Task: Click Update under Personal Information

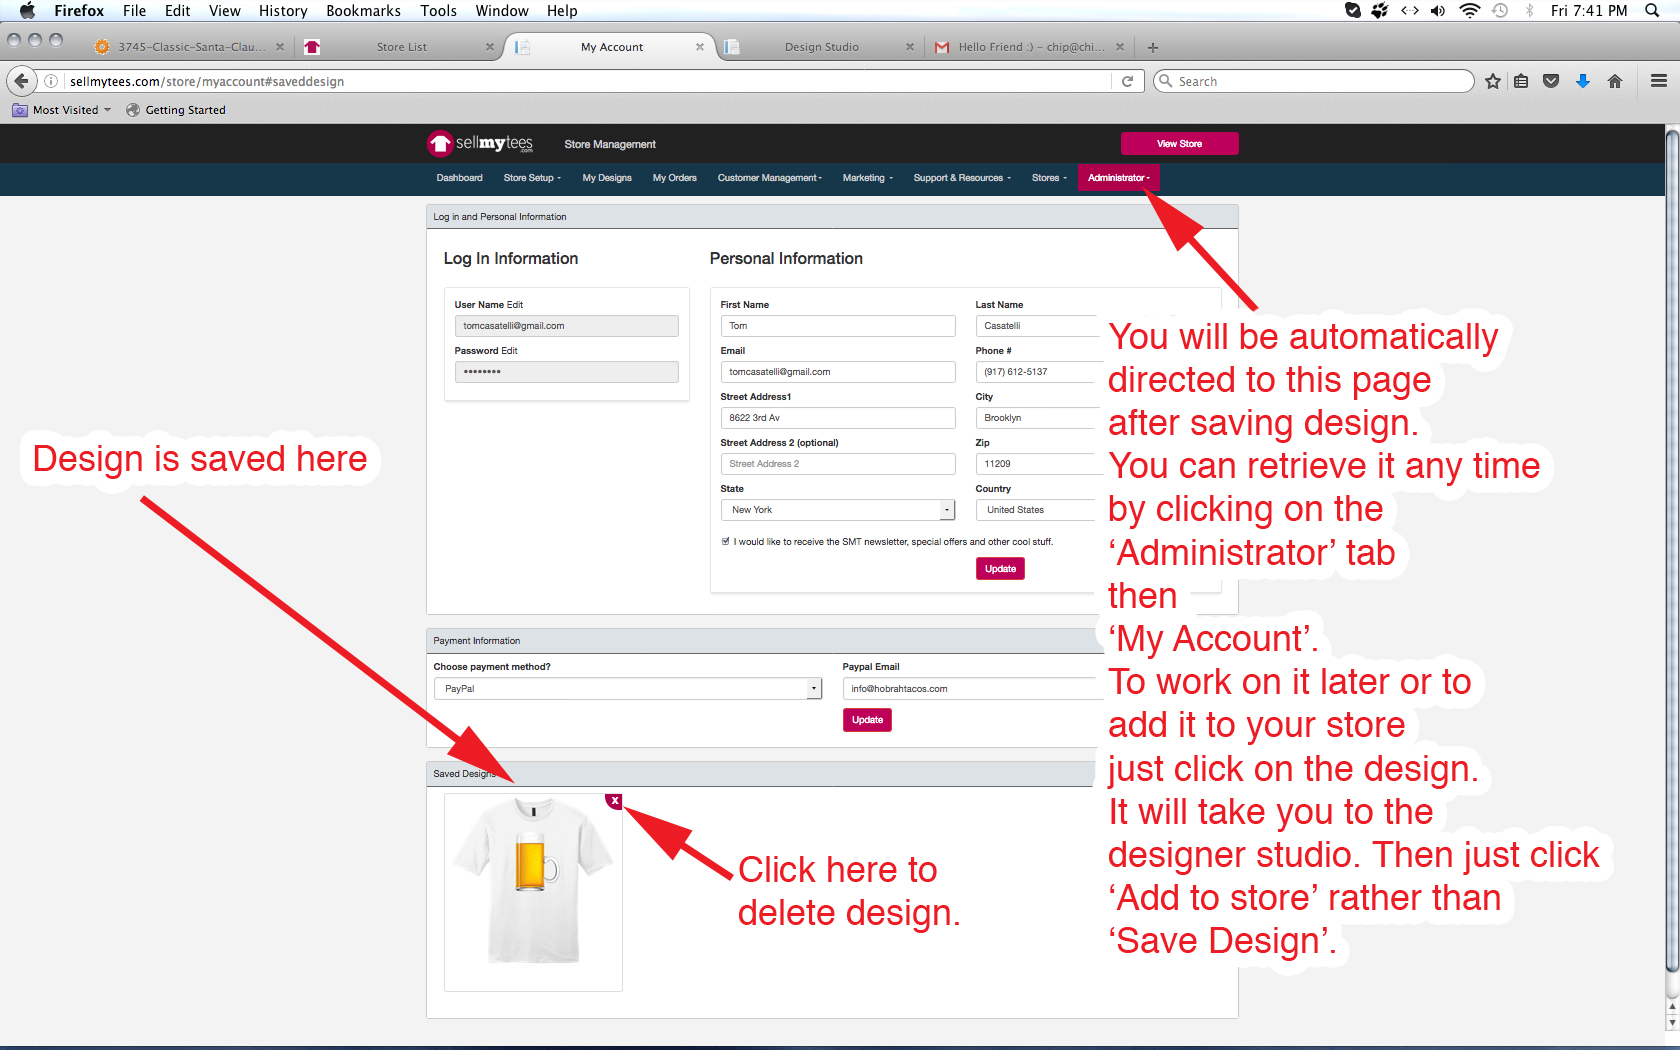Action: (1000, 569)
